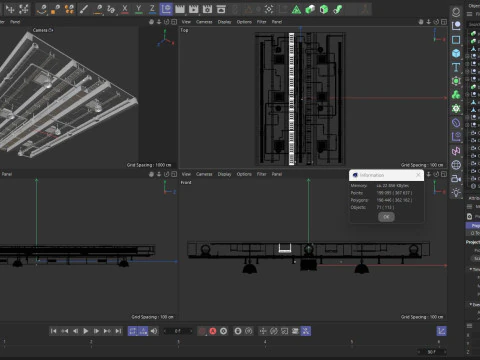Viewport: 480px width, 360px height.
Task: Toggle scale keyframe recording icon
Action: point(284,331)
